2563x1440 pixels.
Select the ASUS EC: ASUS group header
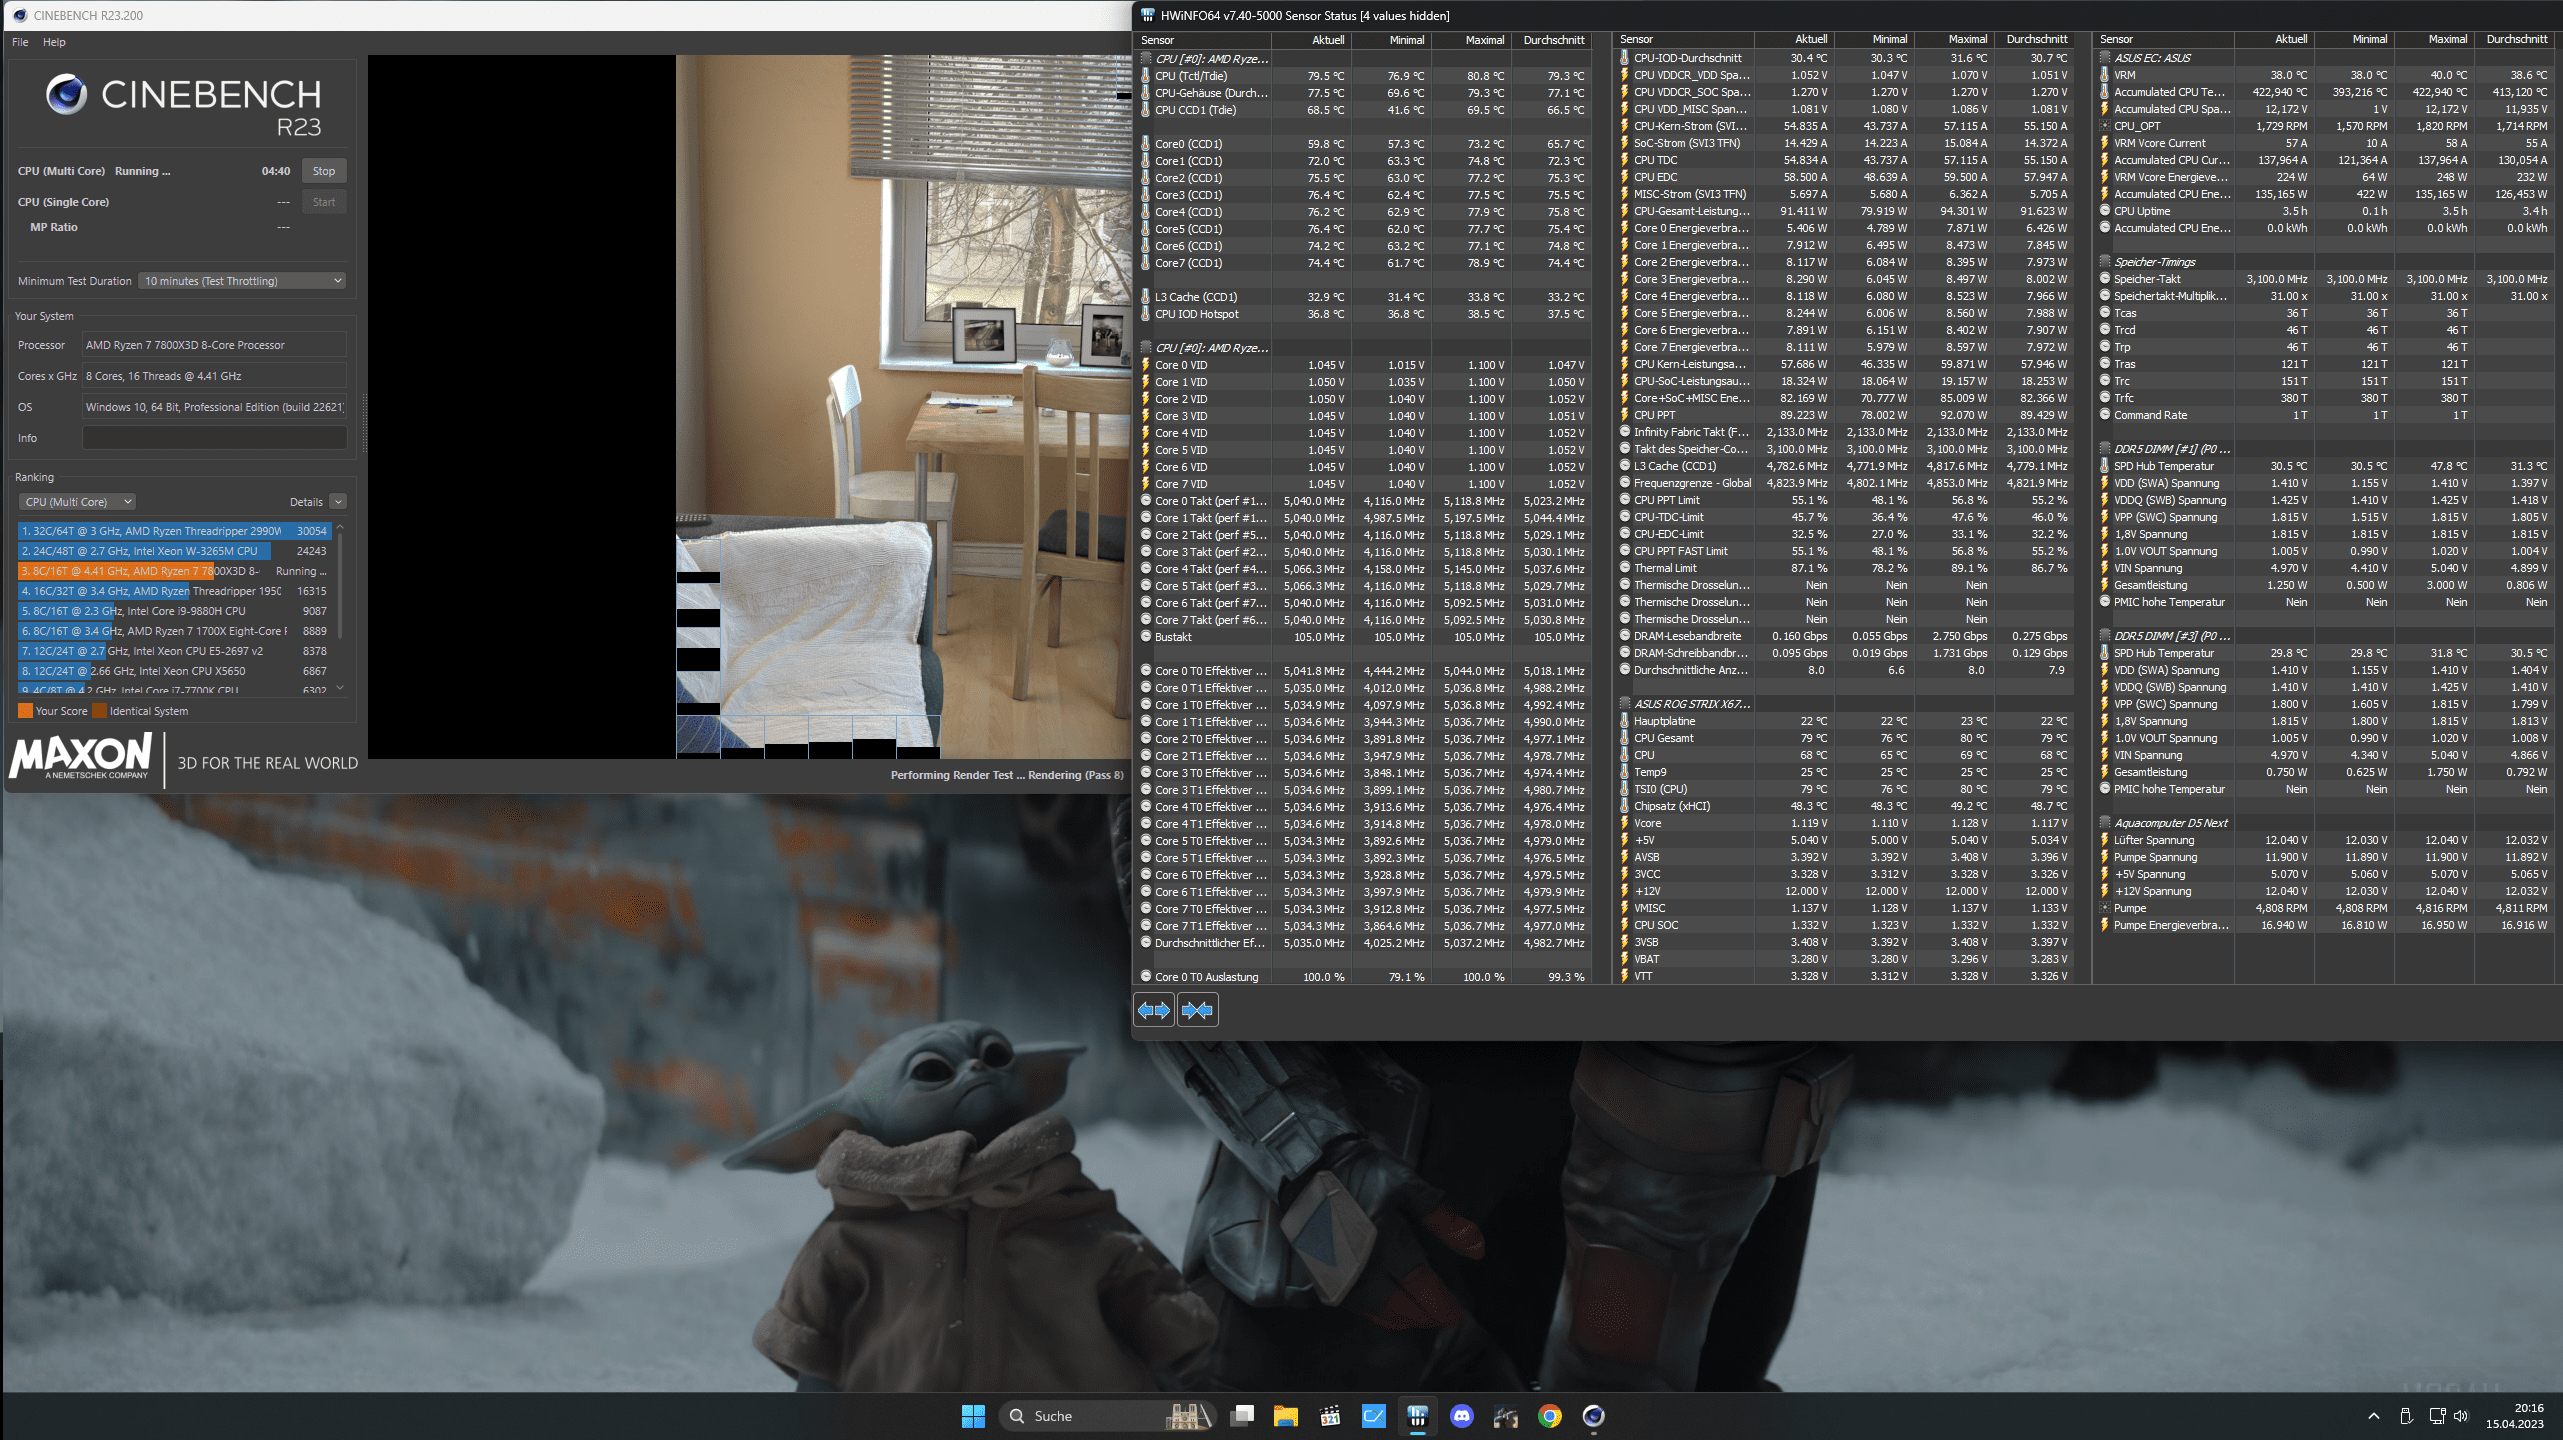pos(2324,58)
